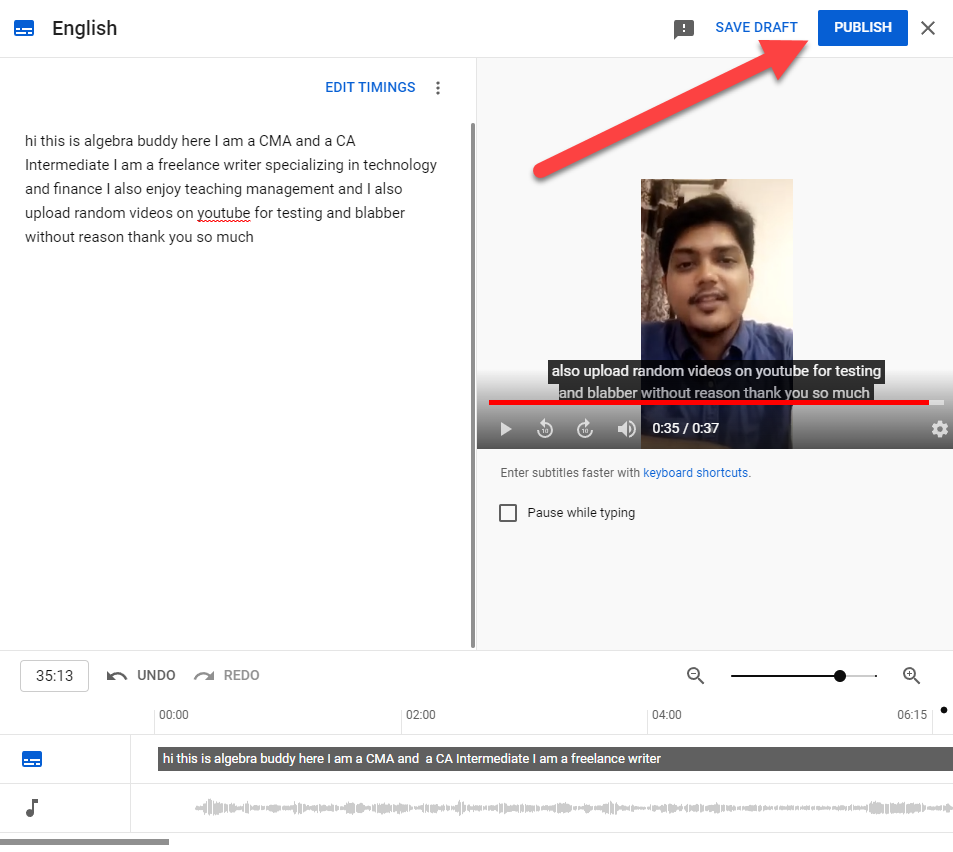
Task: Click the timeline zoom slider handle
Action: (x=840, y=676)
